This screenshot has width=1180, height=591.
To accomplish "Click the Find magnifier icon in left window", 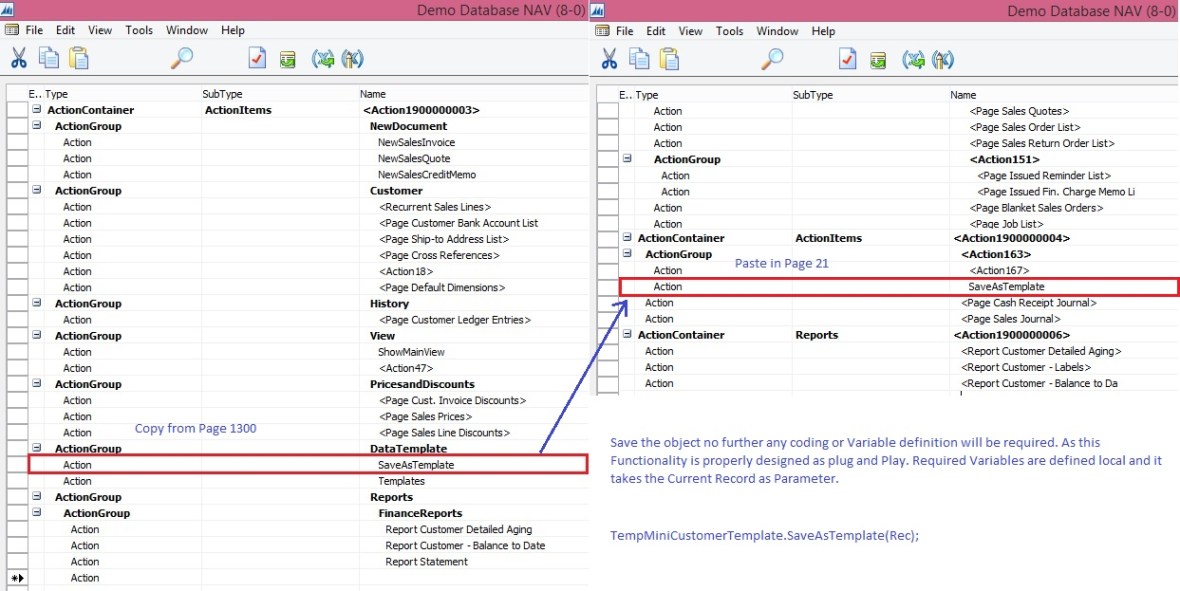I will pyautogui.click(x=182, y=59).
